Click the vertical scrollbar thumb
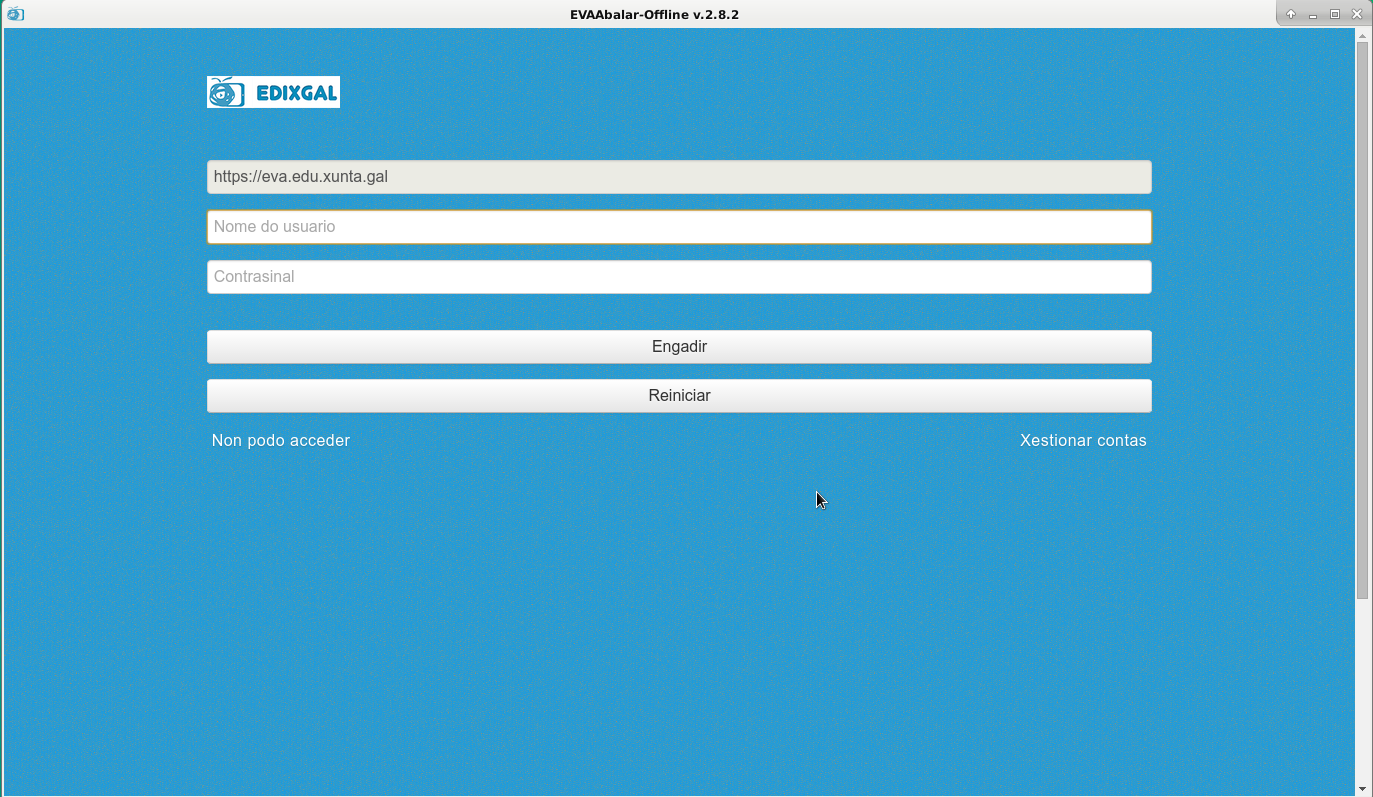Screen dimensions: 1373x797 pos(1362,320)
